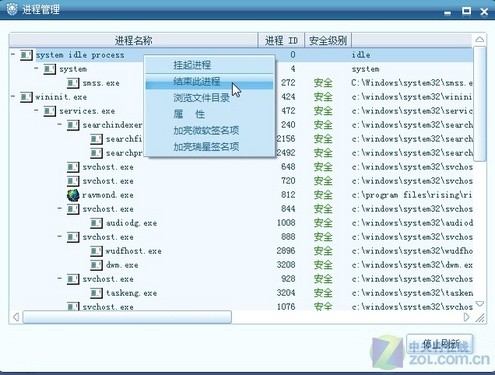
Task: Click the icon next to taskeng.exe
Action: coord(96,293)
